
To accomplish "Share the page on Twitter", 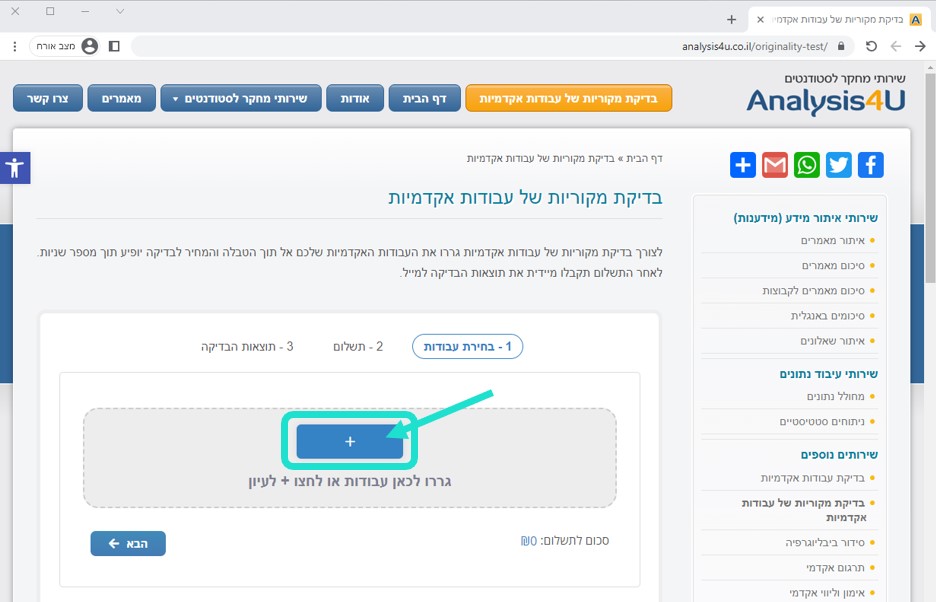I will [x=839, y=165].
